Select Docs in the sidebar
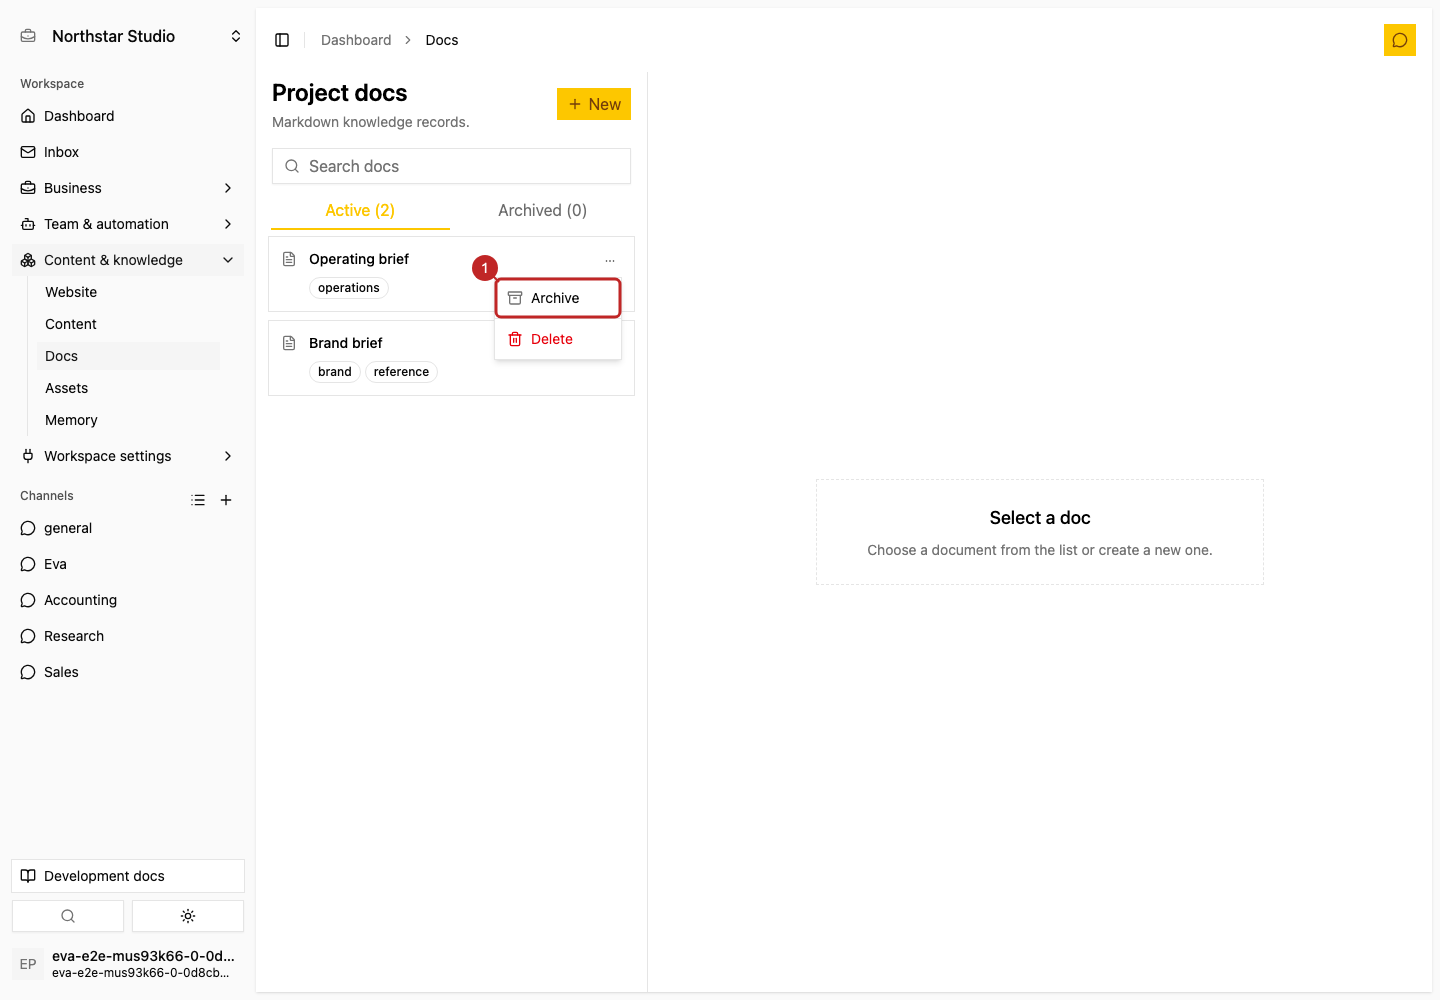1440x1000 pixels. [x=128, y=356]
